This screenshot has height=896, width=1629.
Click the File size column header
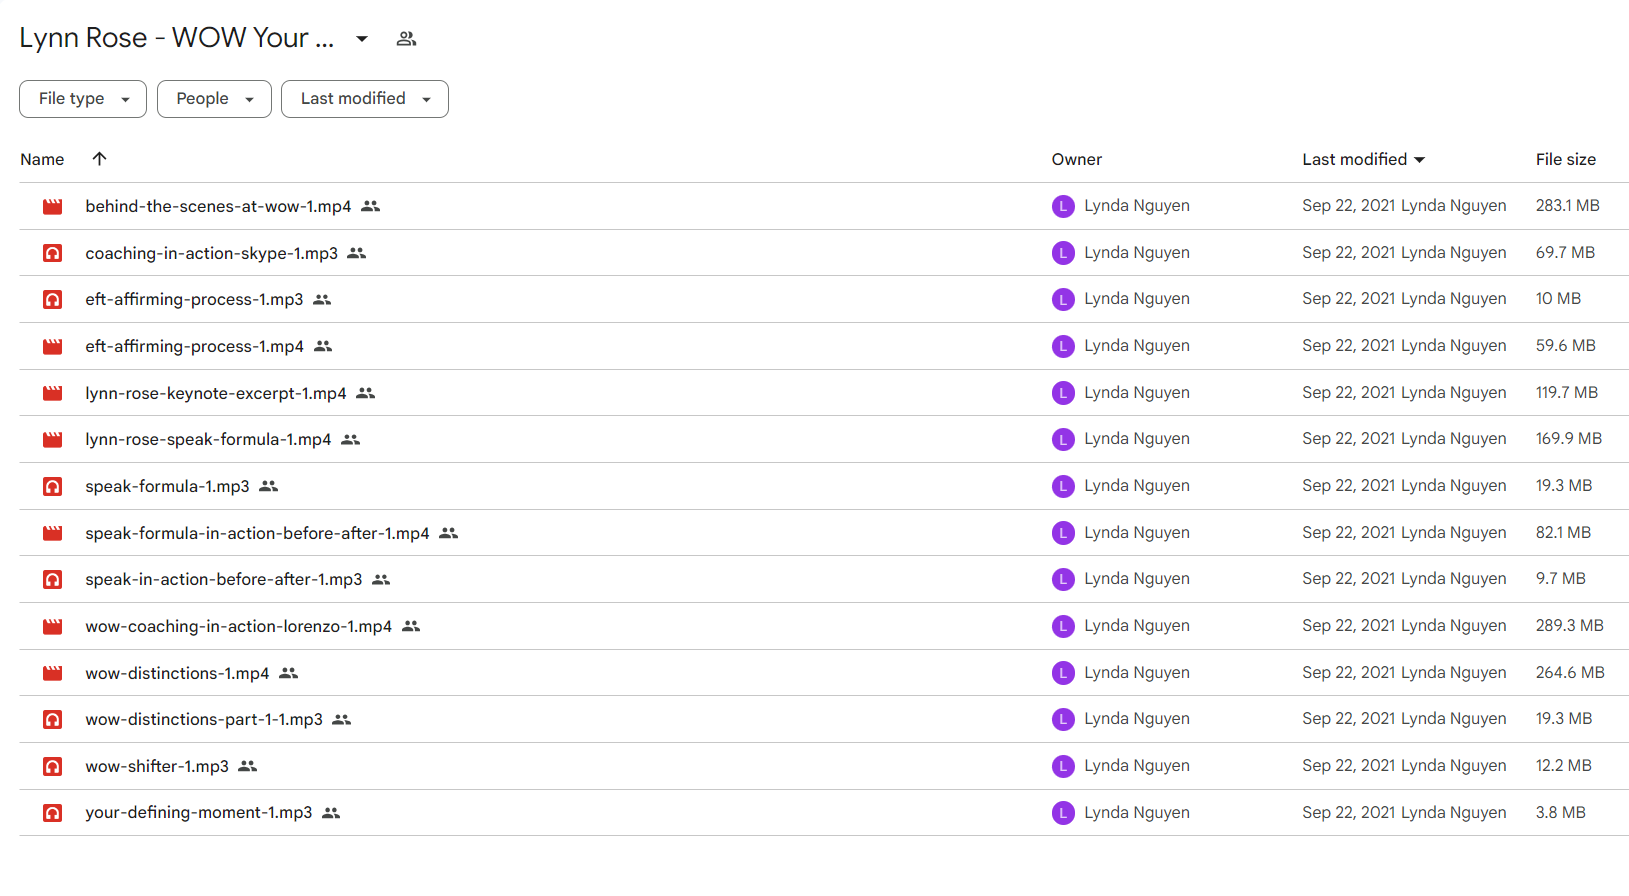point(1566,159)
